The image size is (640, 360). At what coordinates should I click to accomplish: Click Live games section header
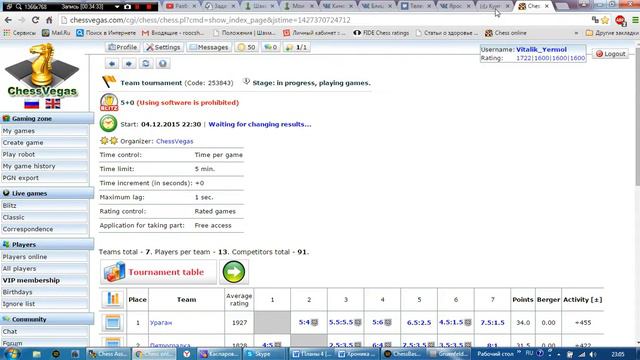47,193
